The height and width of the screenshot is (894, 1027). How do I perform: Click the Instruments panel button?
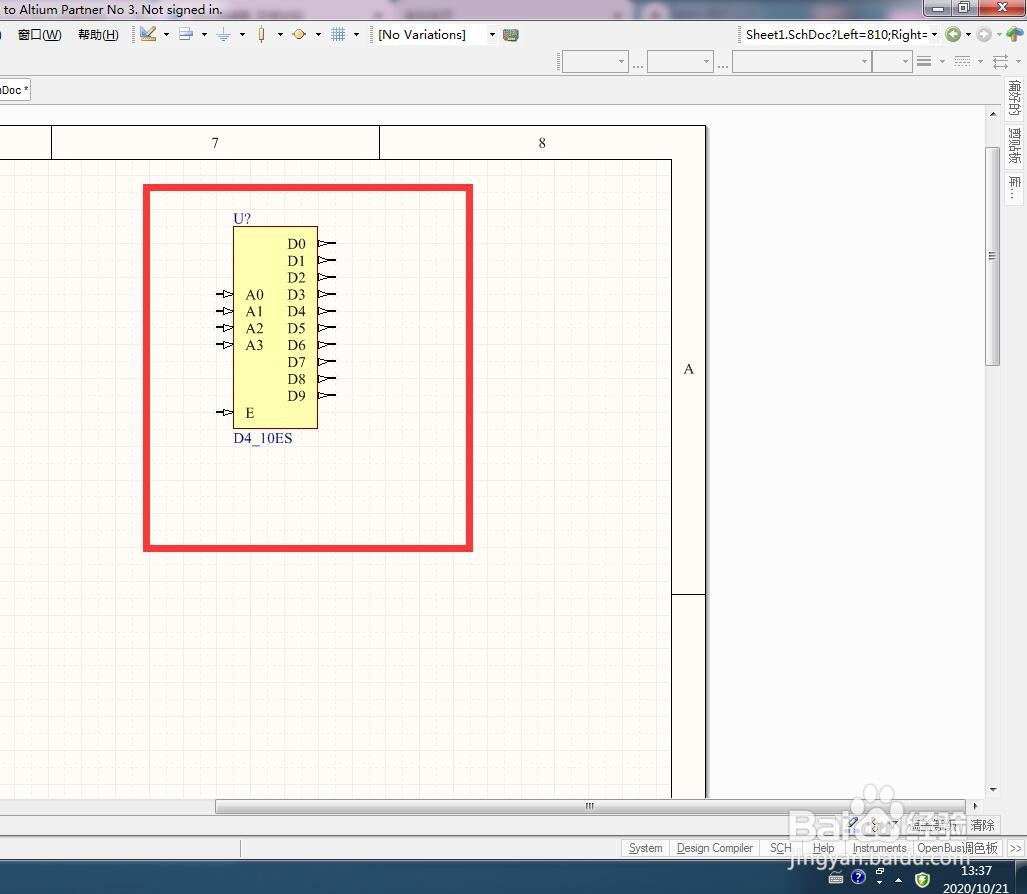(879, 848)
